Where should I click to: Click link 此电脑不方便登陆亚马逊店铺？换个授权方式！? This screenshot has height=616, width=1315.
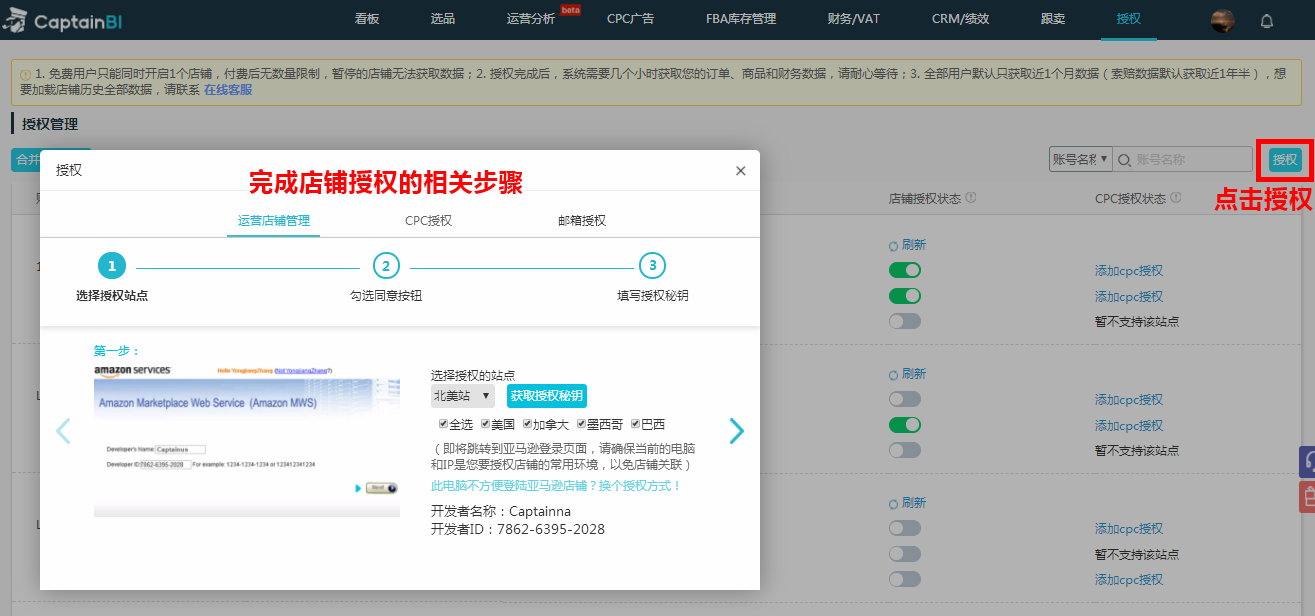[x=556, y=486]
